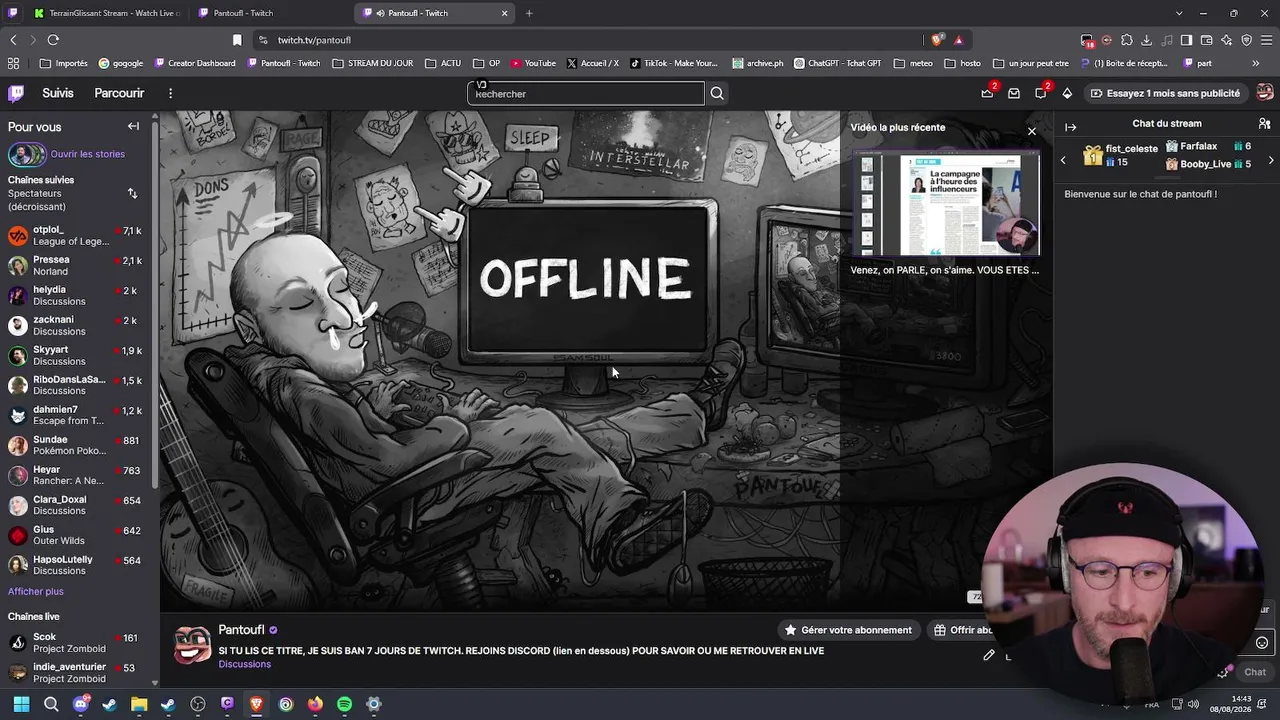Click the Bits diamond icon
Screen dimensions: 1280x720
1067,93
